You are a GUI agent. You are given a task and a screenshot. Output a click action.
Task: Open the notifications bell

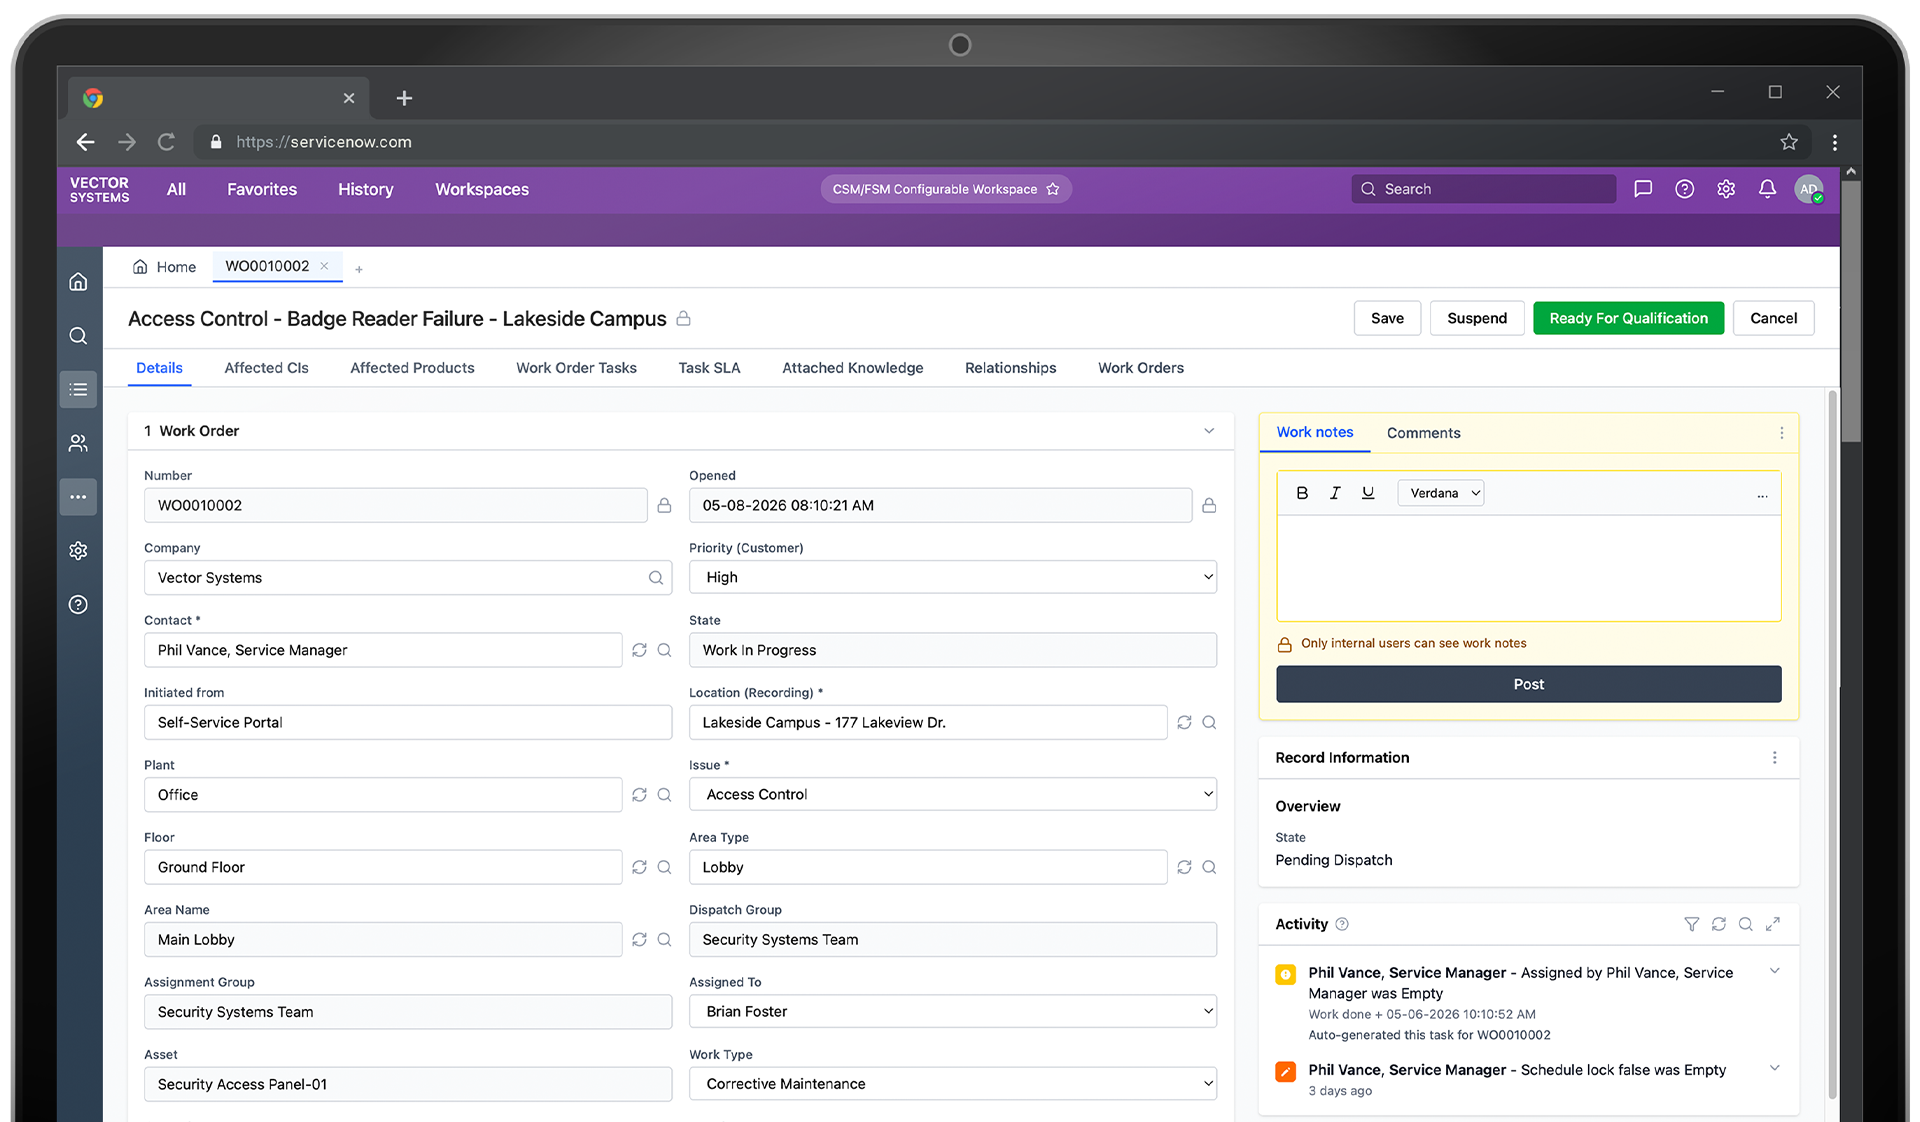1767,189
